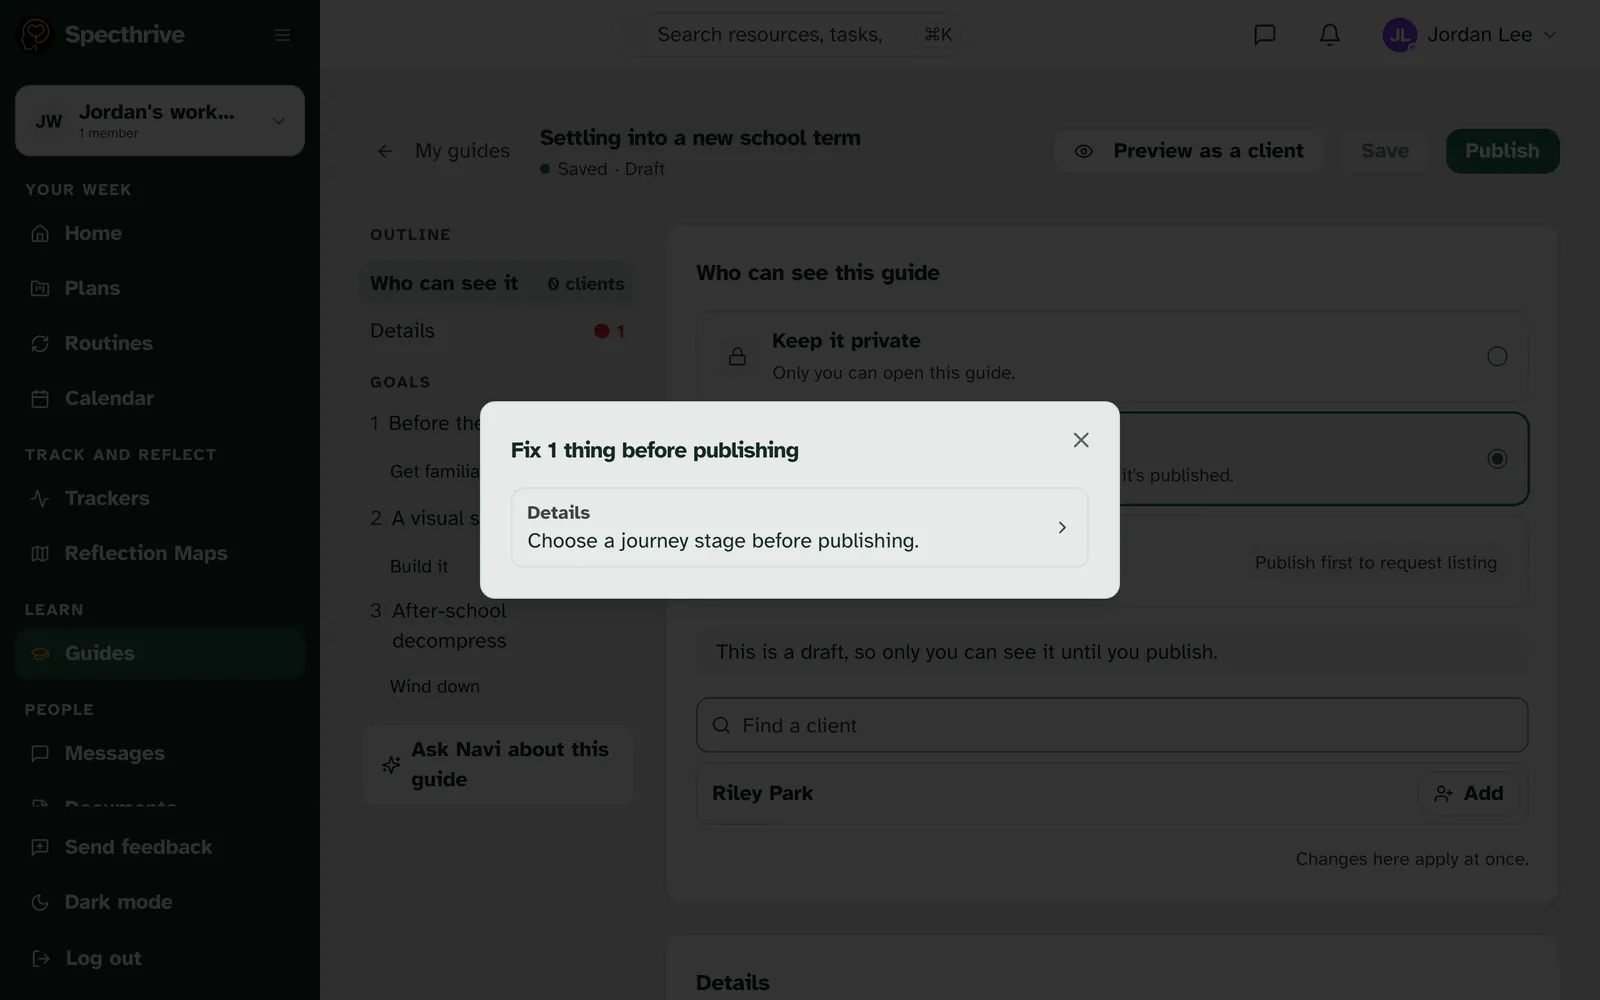Image resolution: width=1600 pixels, height=1000 pixels.
Task: Click the Riley Park name
Action: click(x=762, y=793)
